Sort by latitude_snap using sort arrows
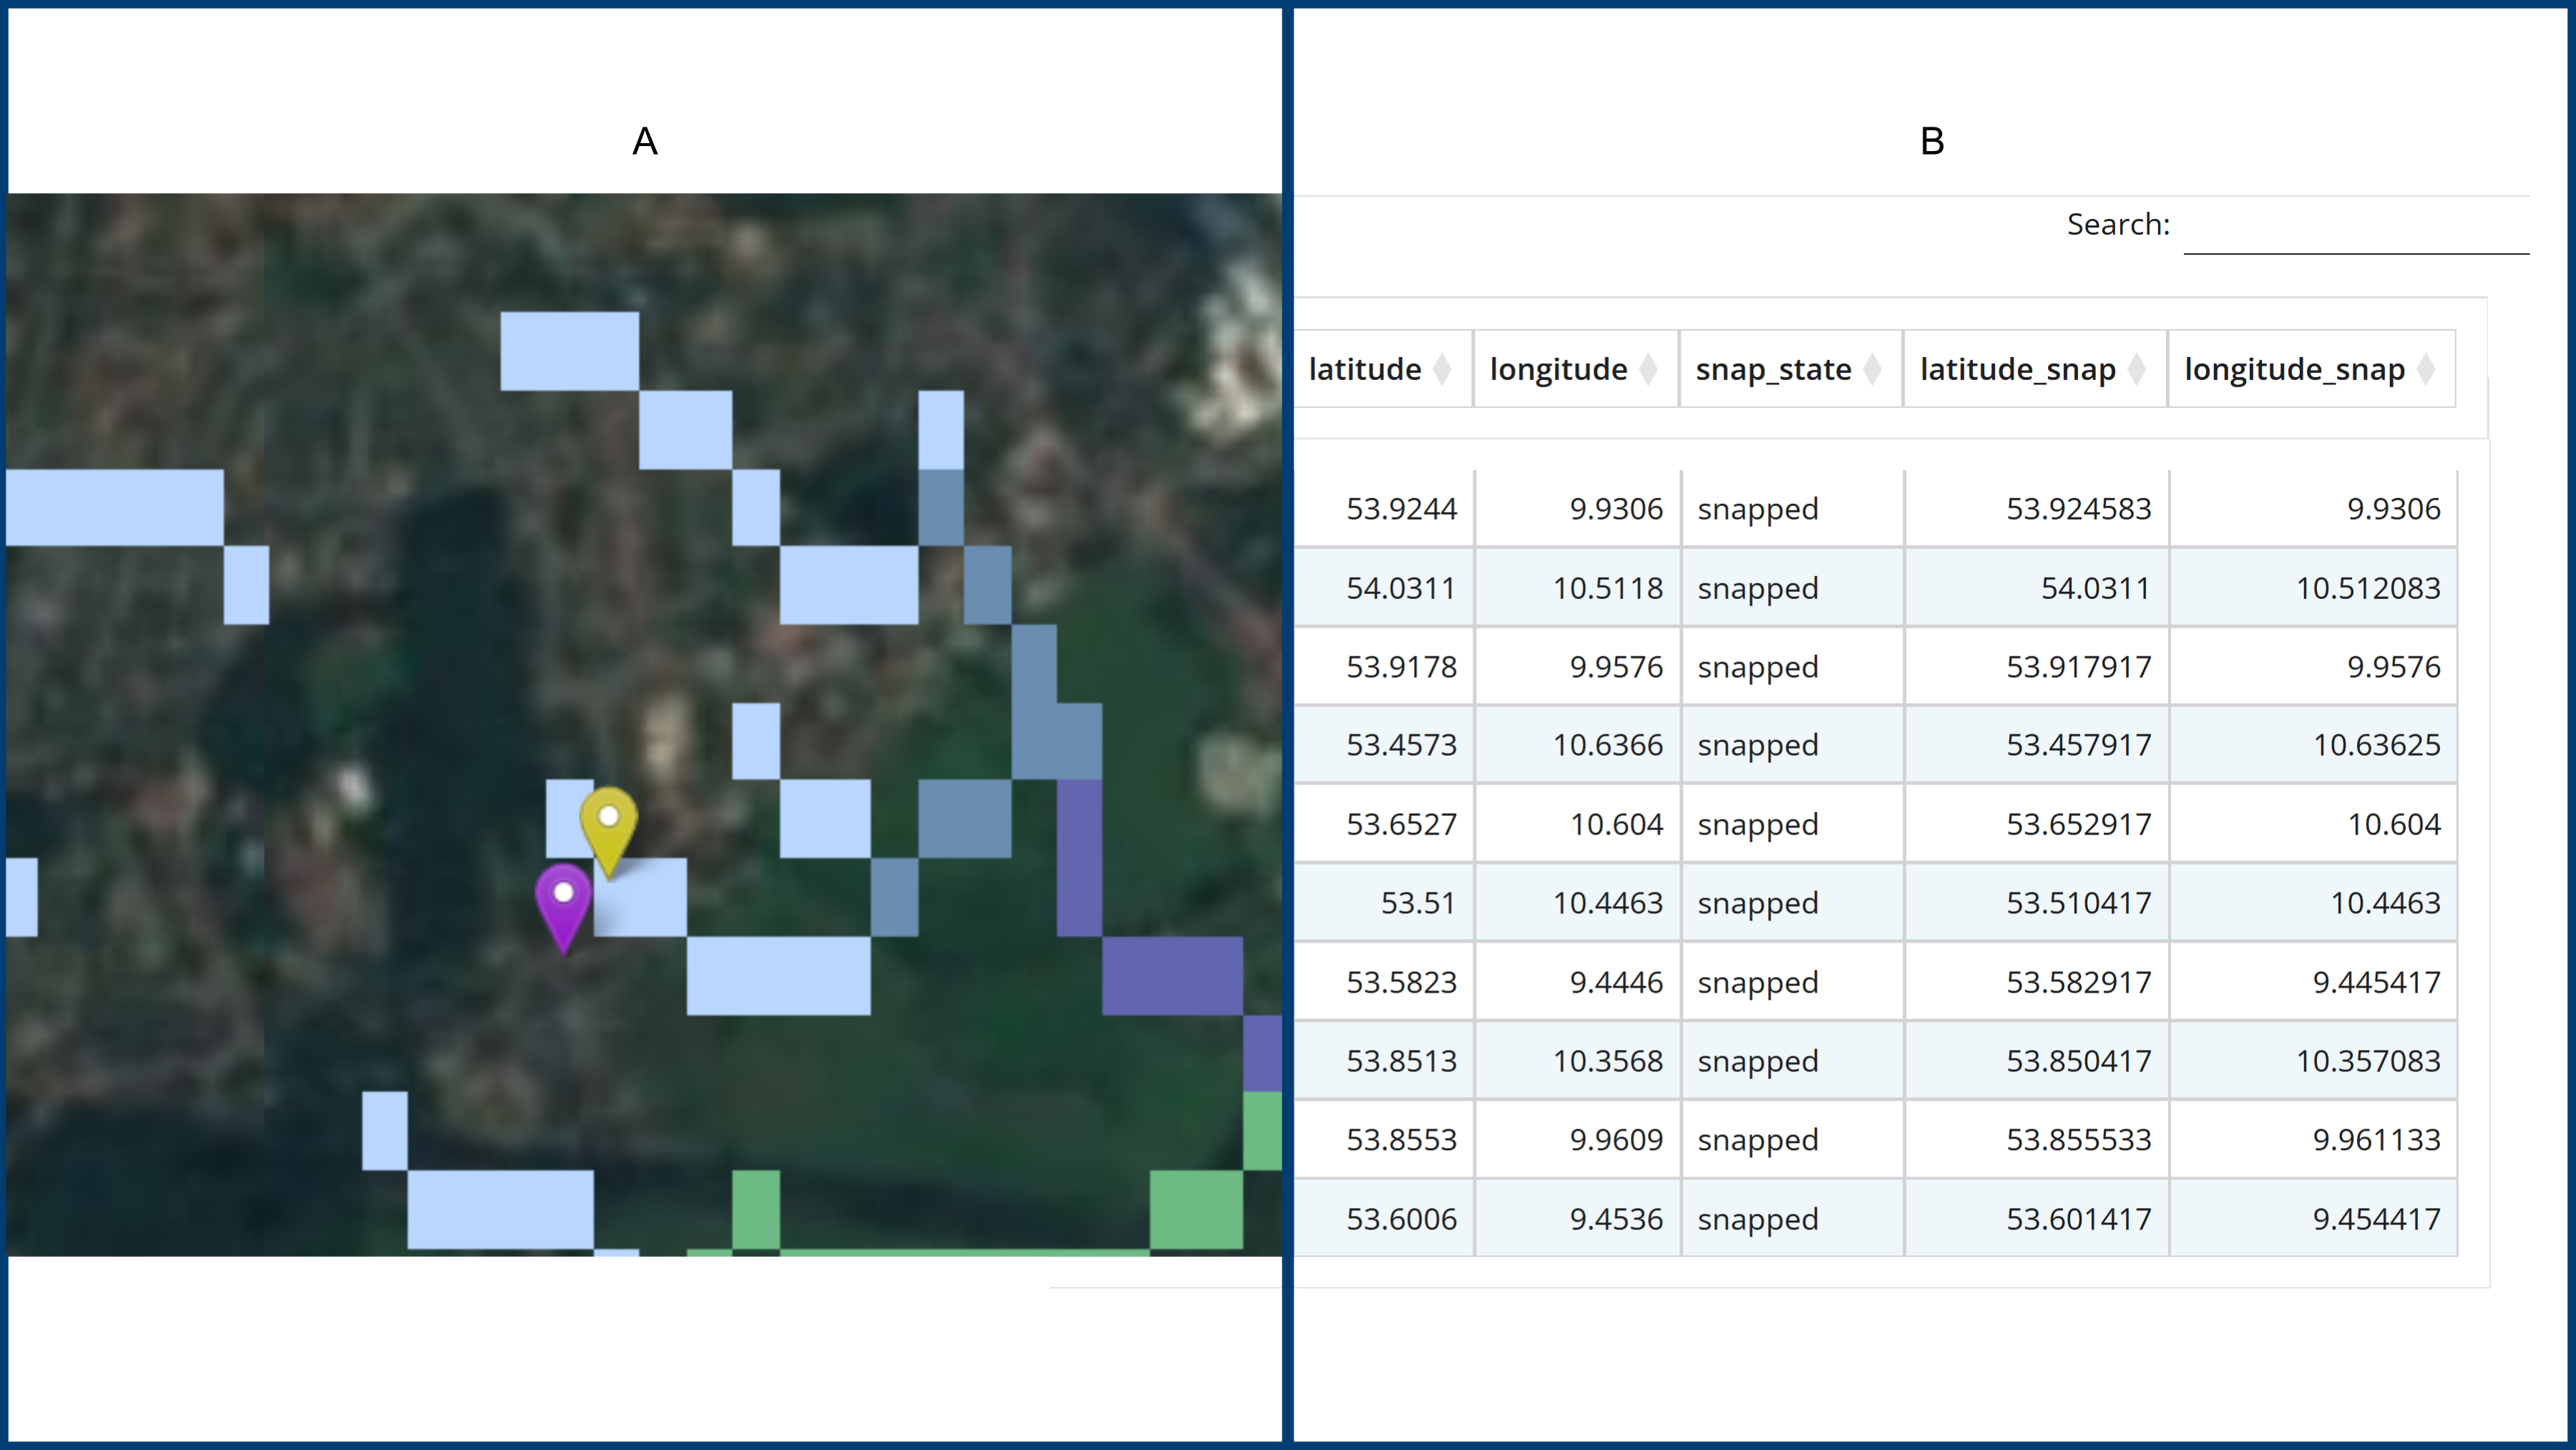This screenshot has height=1450, width=2576. 2136,369
